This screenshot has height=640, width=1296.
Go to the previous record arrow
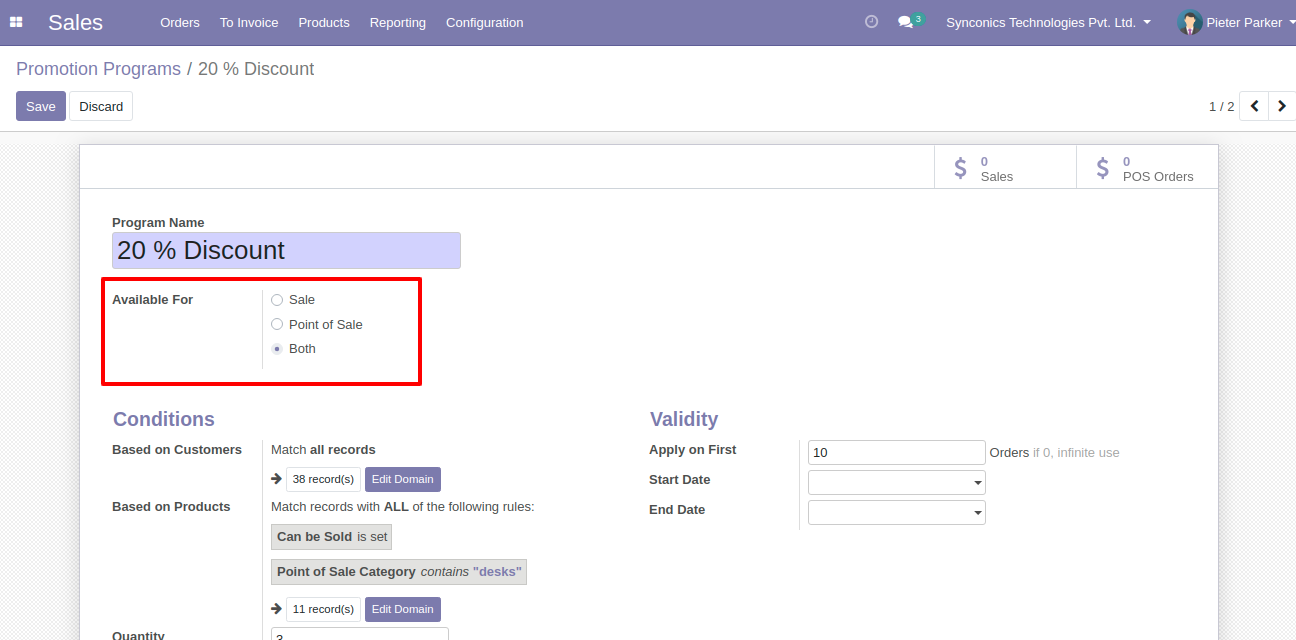point(1254,106)
